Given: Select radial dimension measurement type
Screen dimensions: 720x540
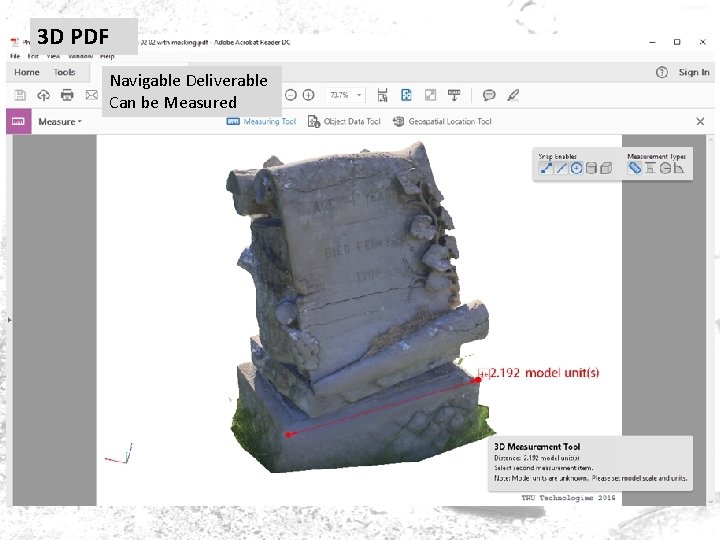Looking at the screenshot, I should pos(665,168).
